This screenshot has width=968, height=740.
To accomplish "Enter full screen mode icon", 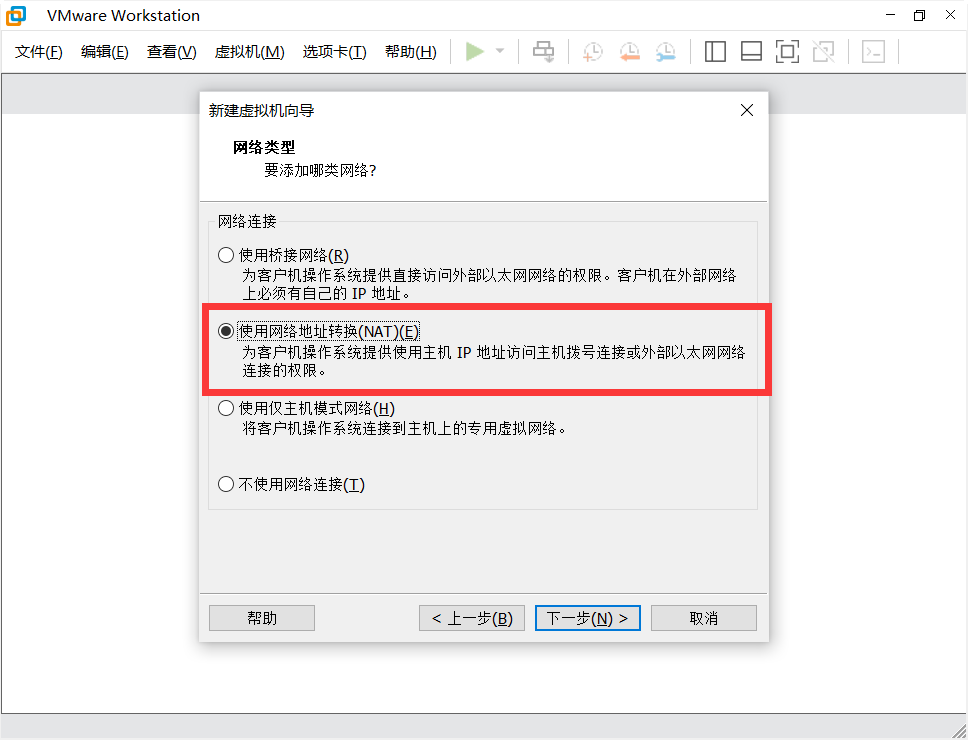I will point(787,52).
